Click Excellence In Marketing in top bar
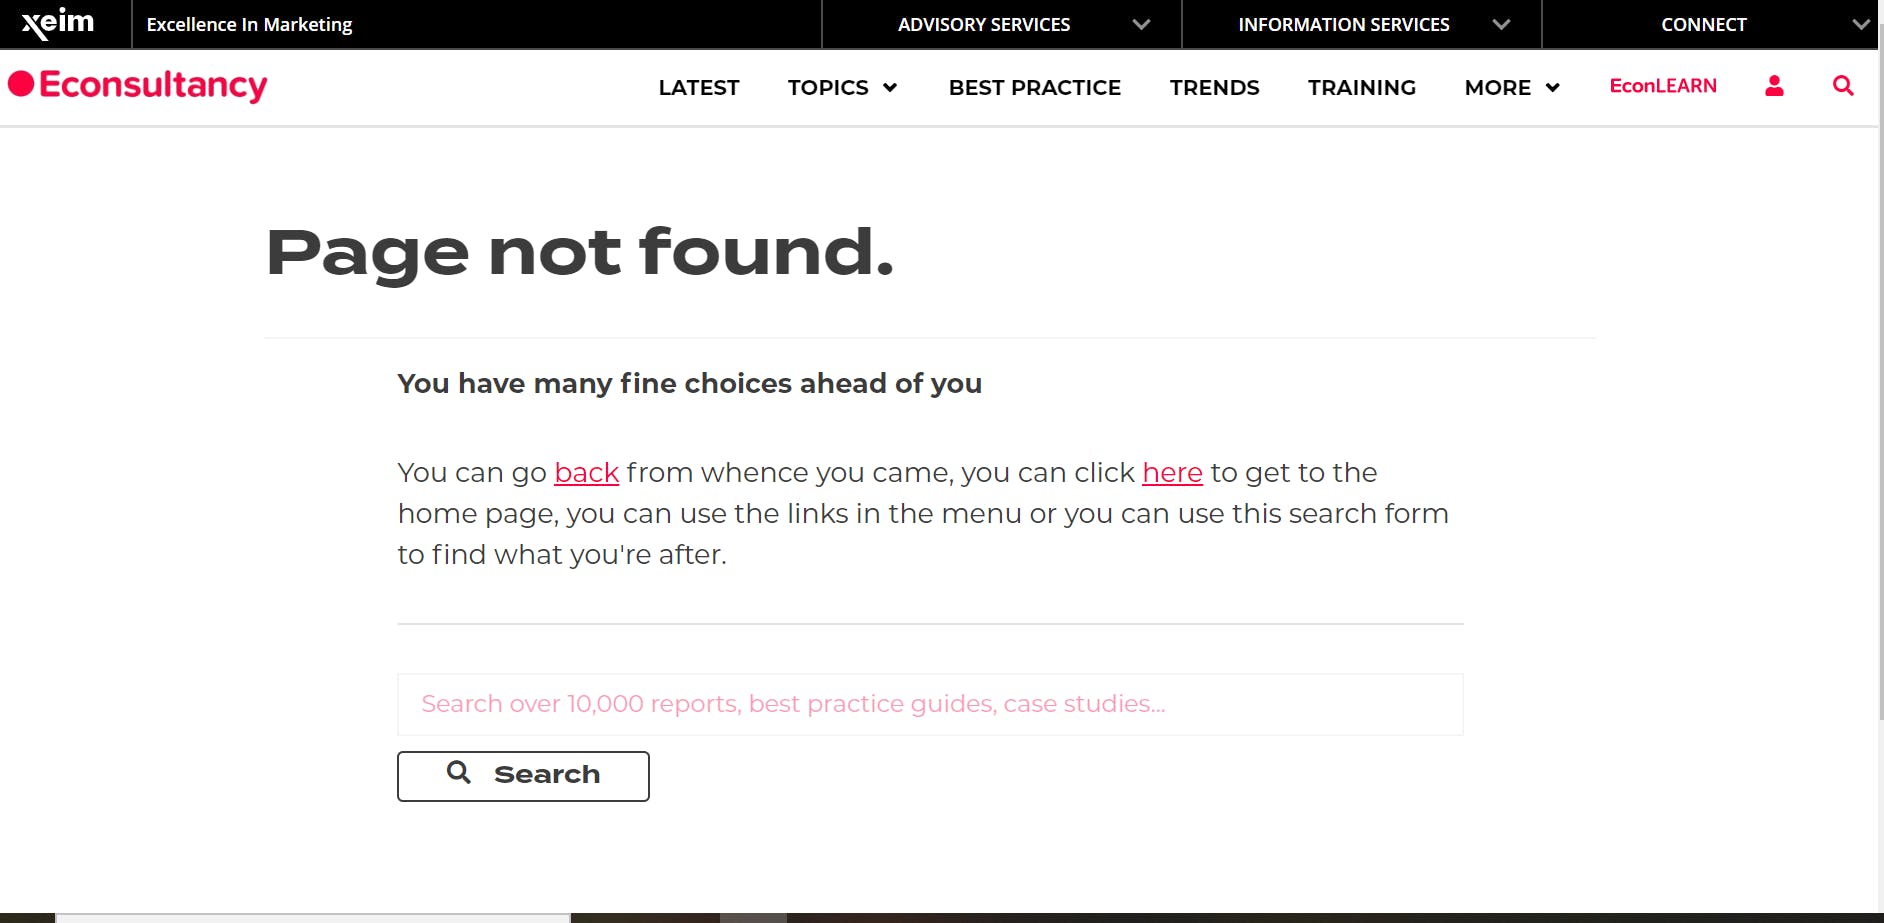Viewport: 1884px width, 923px height. (x=248, y=24)
